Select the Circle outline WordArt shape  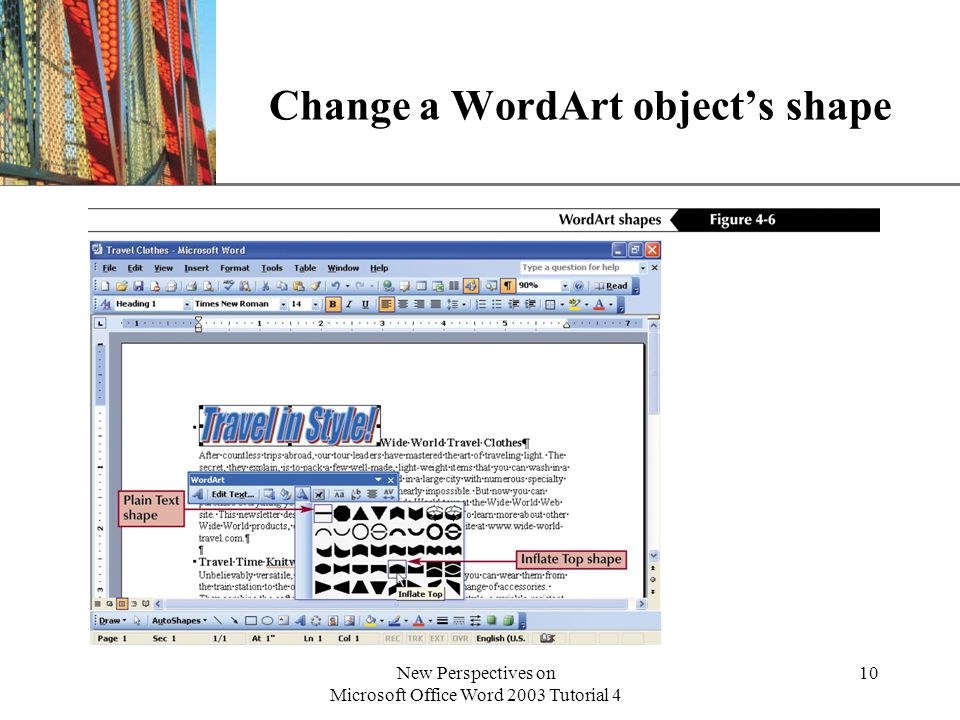(361, 532)
